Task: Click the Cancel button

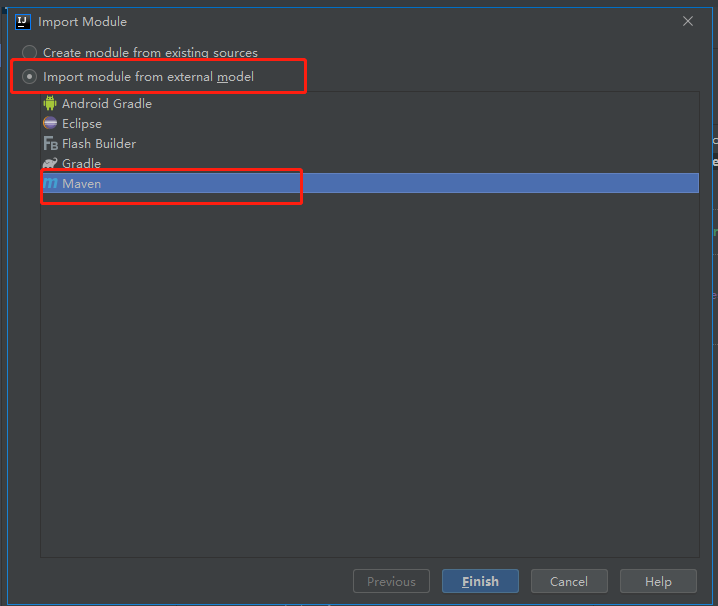Action: (569, 581)
